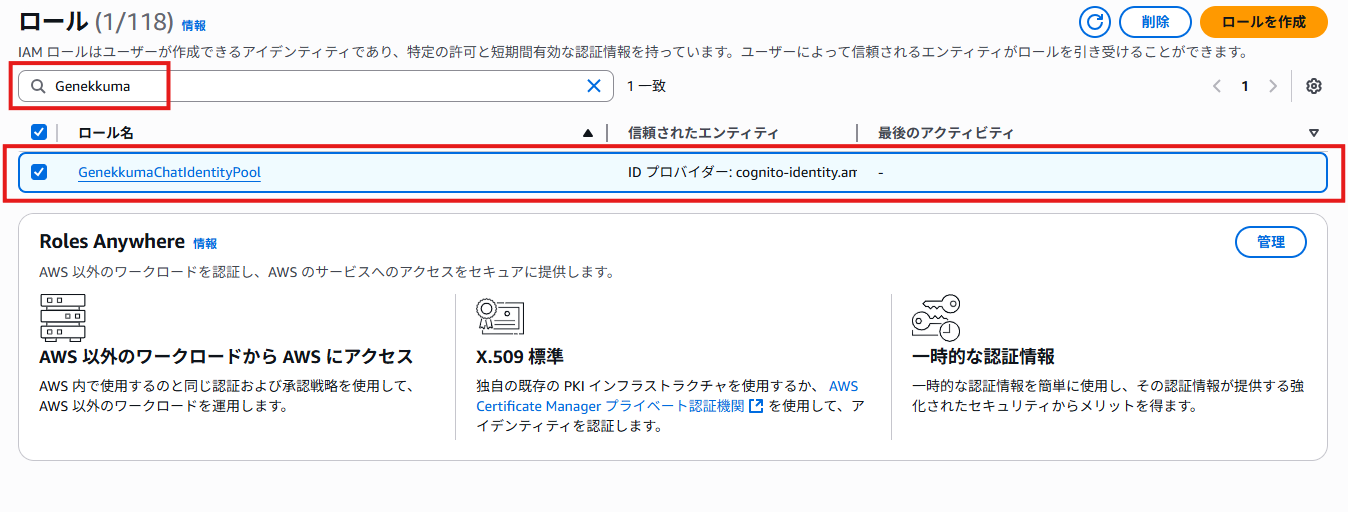Viewport: 1348px width, 512px height.
Task: Click the X.509 標準 heading
Action: (520, 357)
